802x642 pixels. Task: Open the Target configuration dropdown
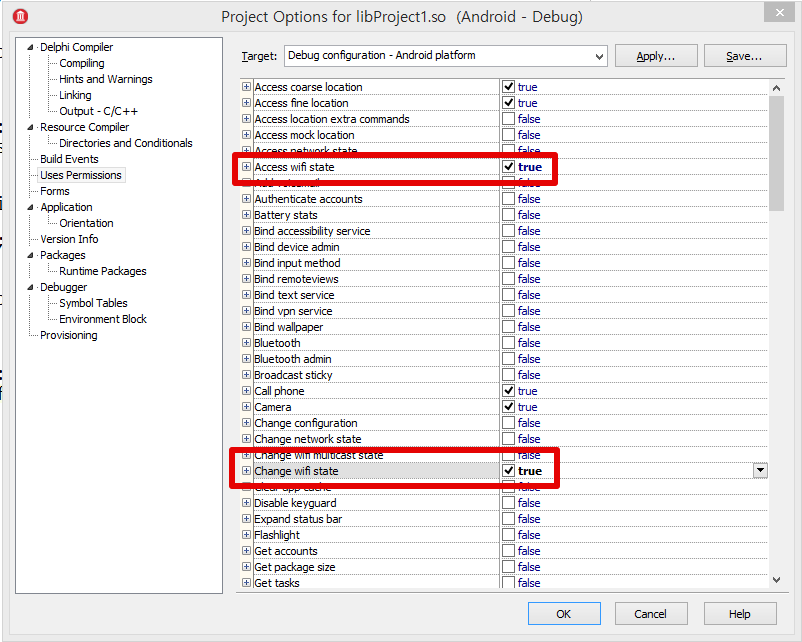click(x=599, y=56)
